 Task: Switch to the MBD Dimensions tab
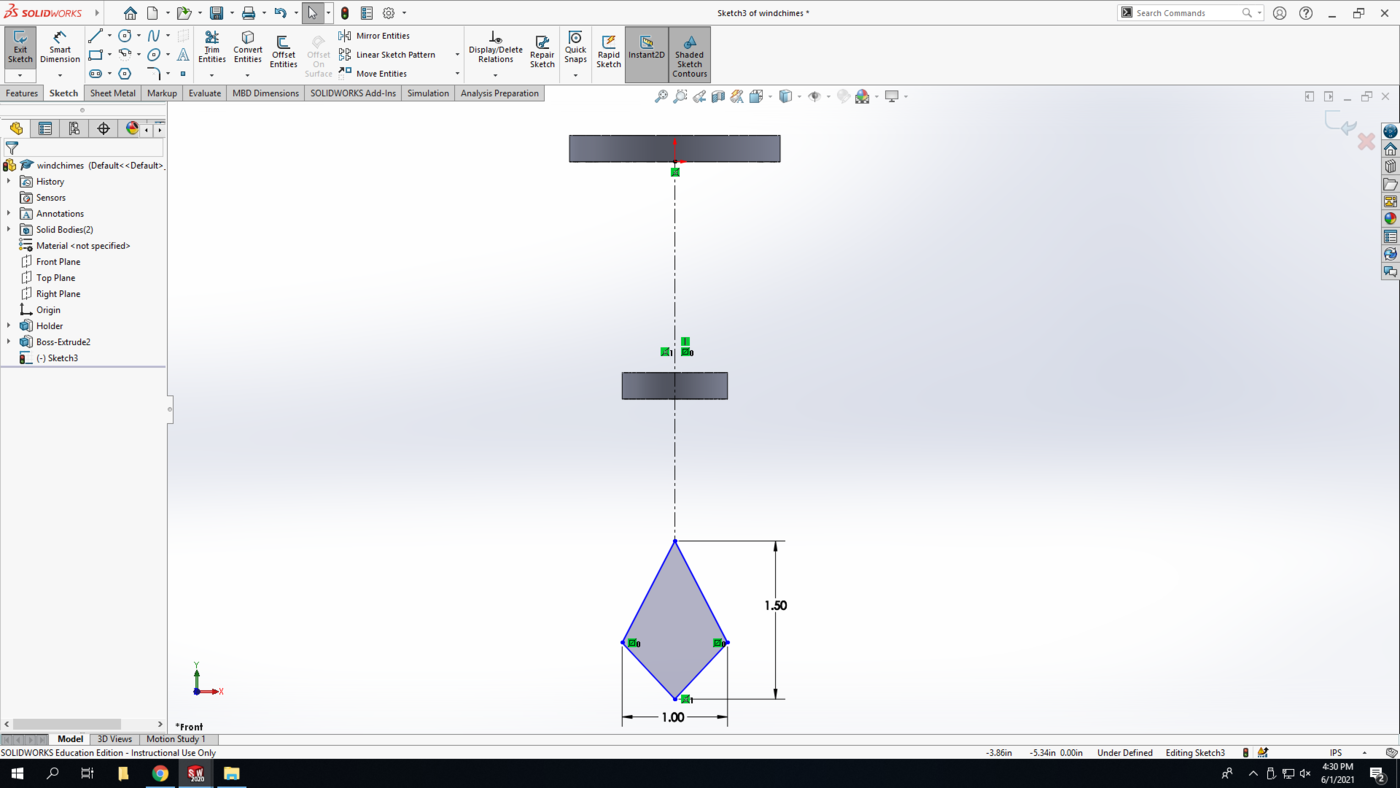point(266,93)
